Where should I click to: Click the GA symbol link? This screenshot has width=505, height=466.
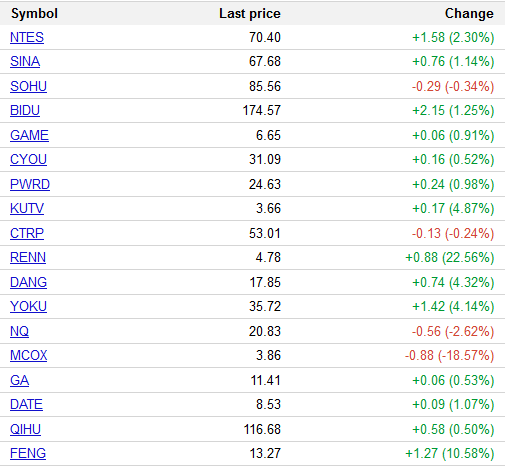19,380
